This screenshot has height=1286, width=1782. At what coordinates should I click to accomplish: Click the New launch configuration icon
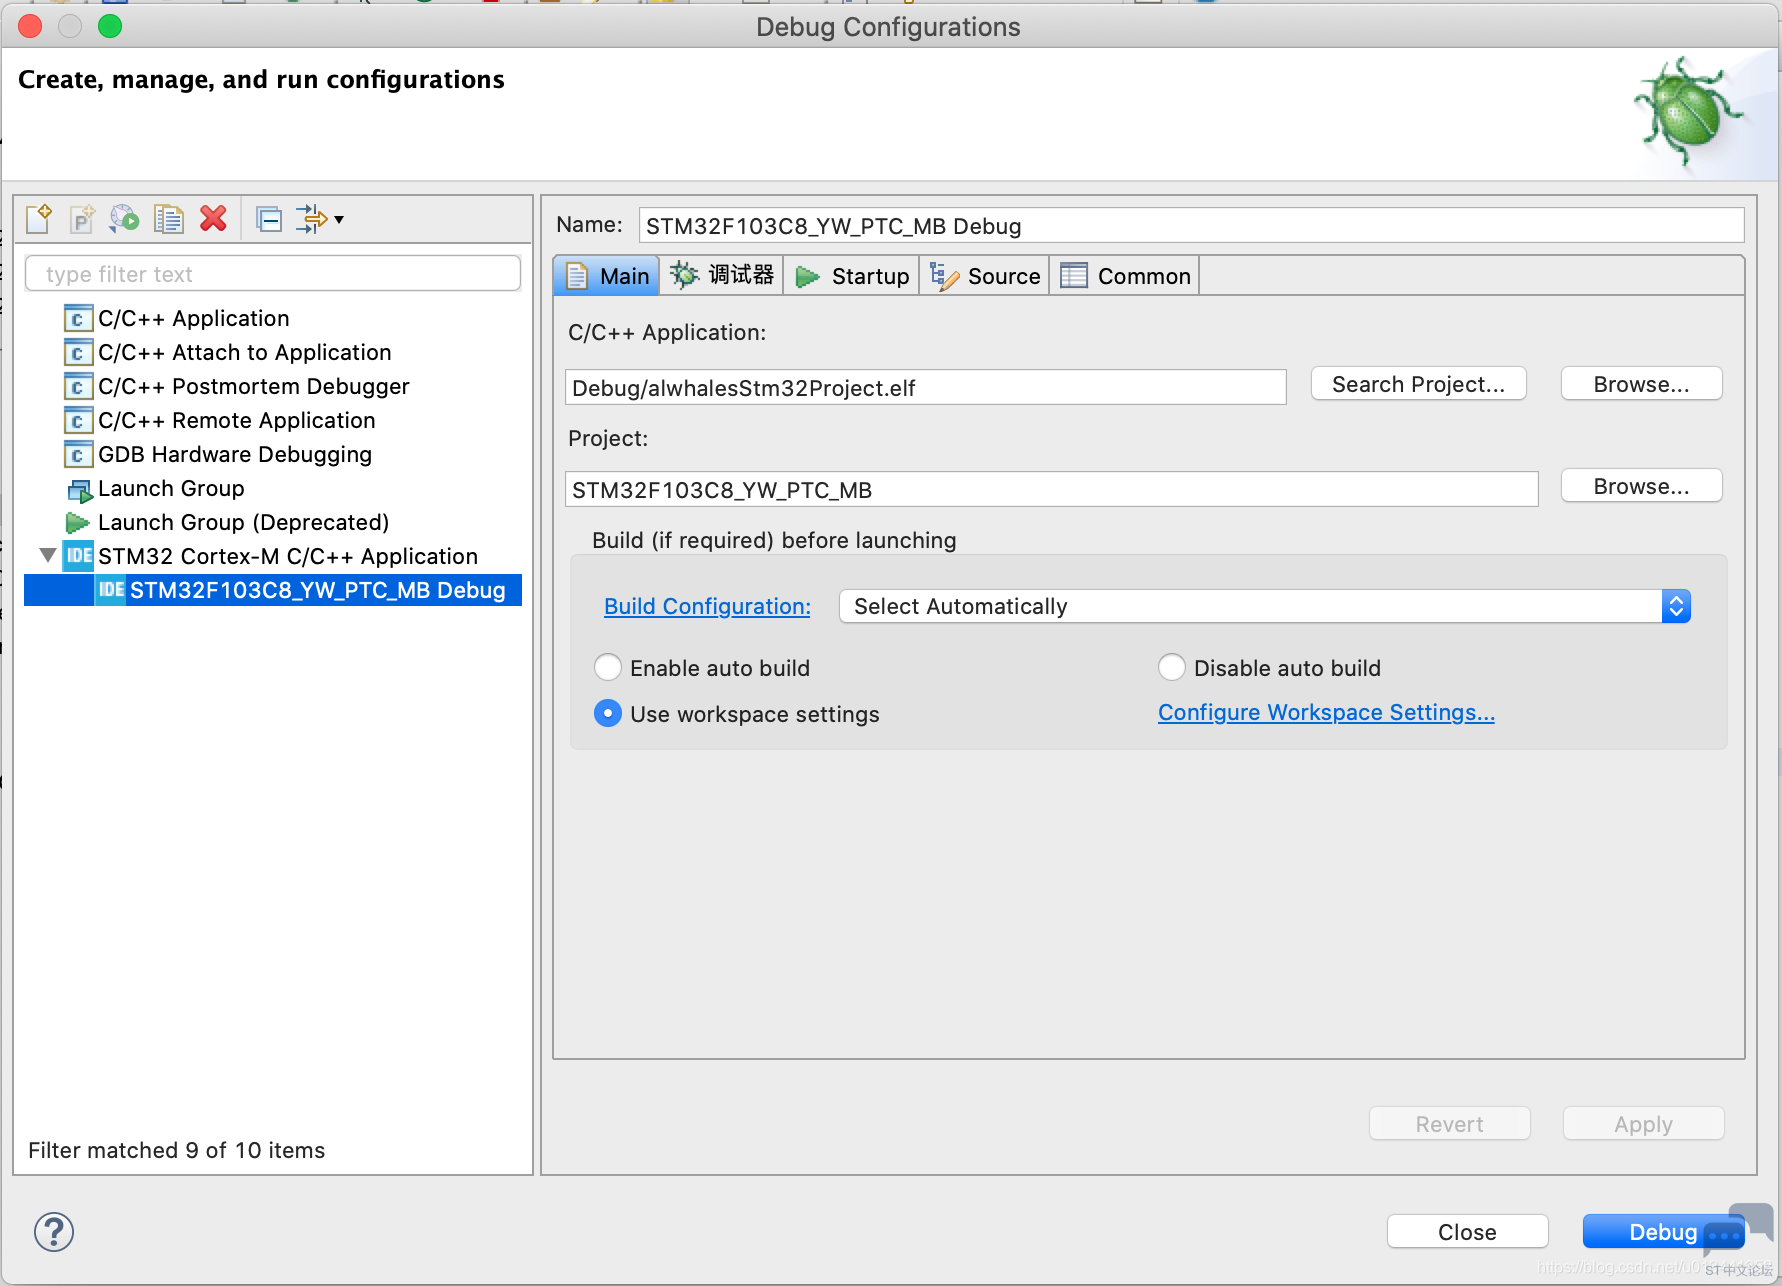(x=39, y=219)
